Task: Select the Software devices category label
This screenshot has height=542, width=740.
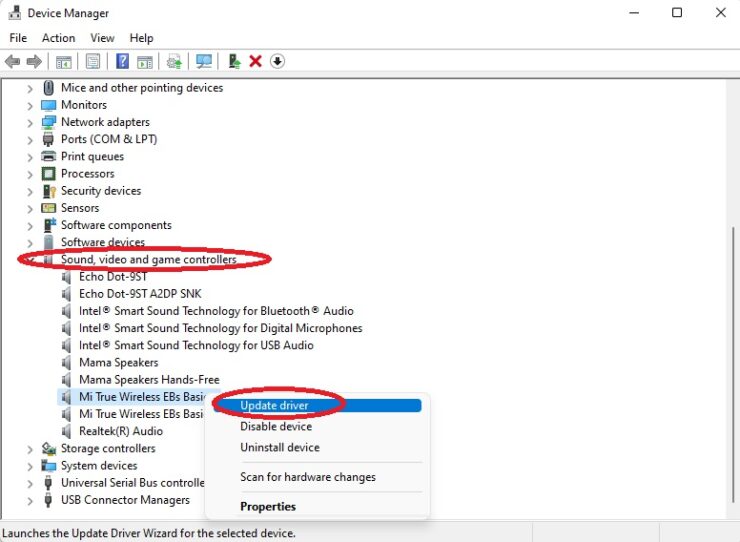Action: coord(103,242)
